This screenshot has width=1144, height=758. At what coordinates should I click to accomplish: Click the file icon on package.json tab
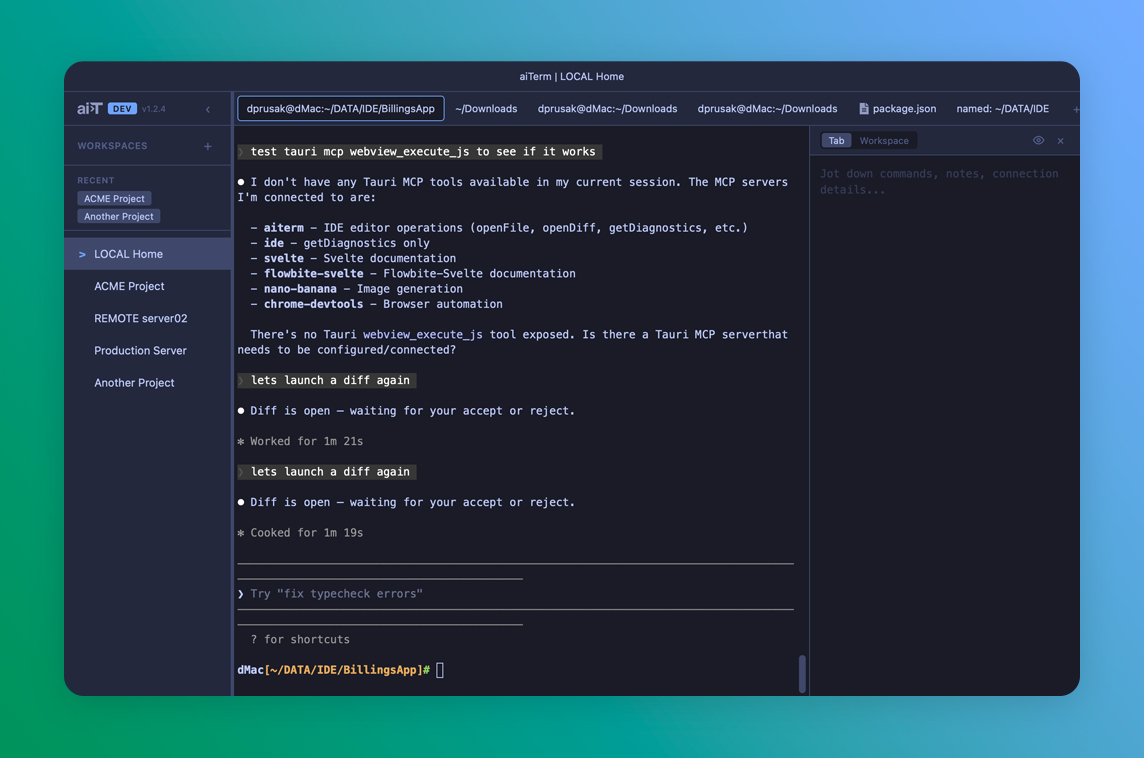[x=864, y=109]
